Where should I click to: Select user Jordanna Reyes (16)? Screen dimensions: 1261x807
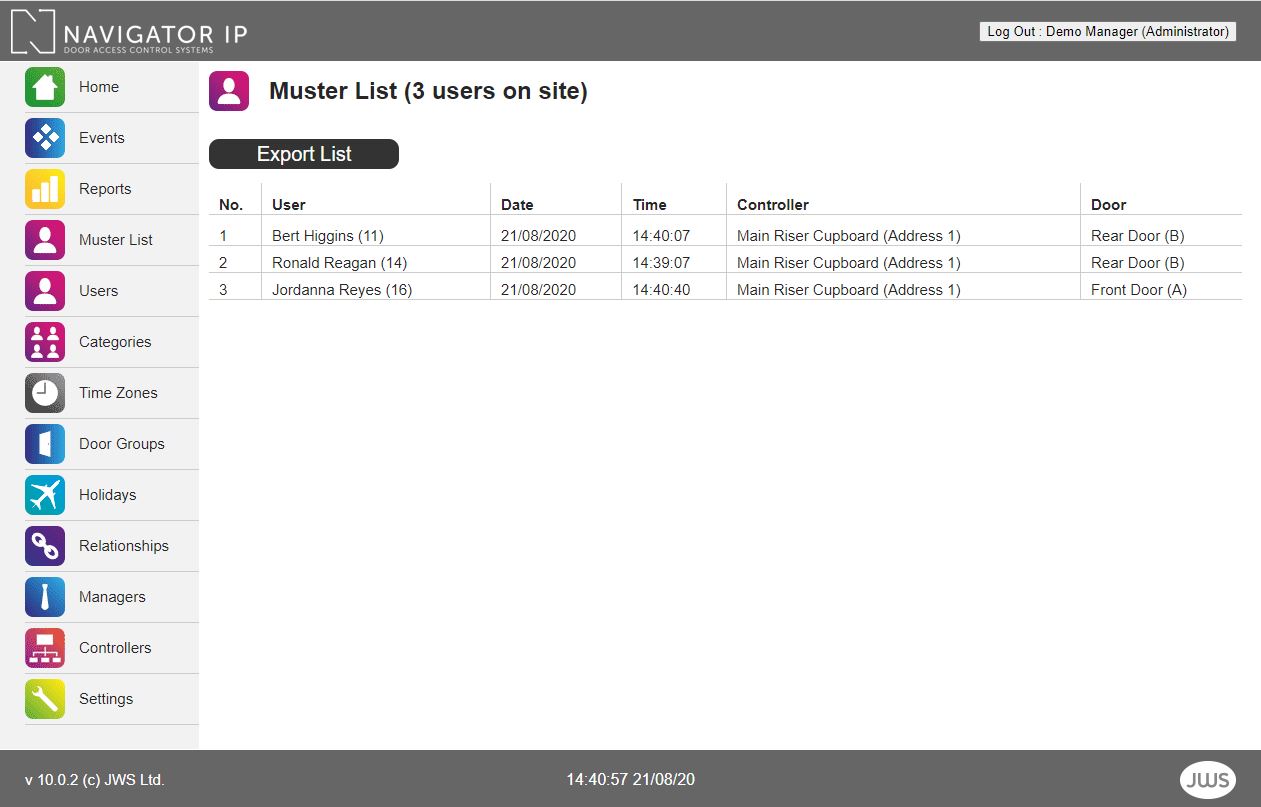click(x=342, y=290)
